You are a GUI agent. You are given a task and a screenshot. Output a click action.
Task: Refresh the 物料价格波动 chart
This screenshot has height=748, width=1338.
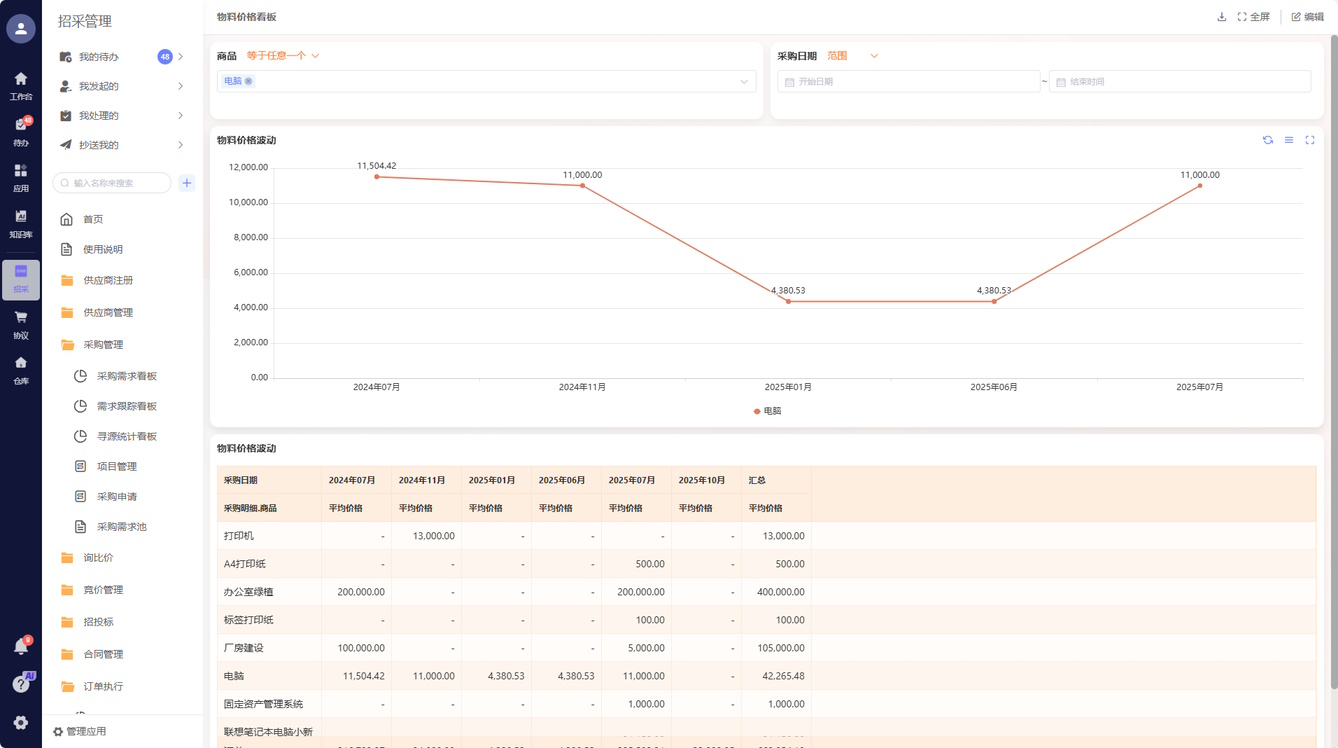click(1268, 140)
